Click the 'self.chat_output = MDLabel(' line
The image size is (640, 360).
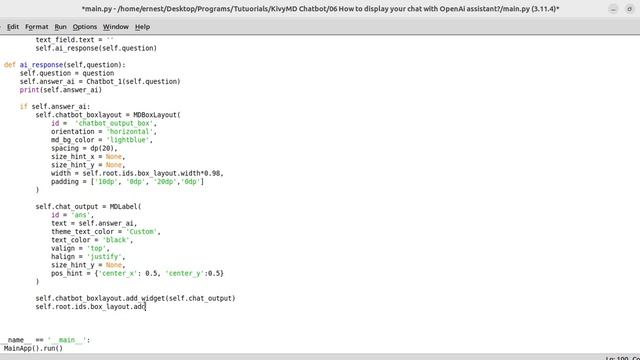coord(88,207)
